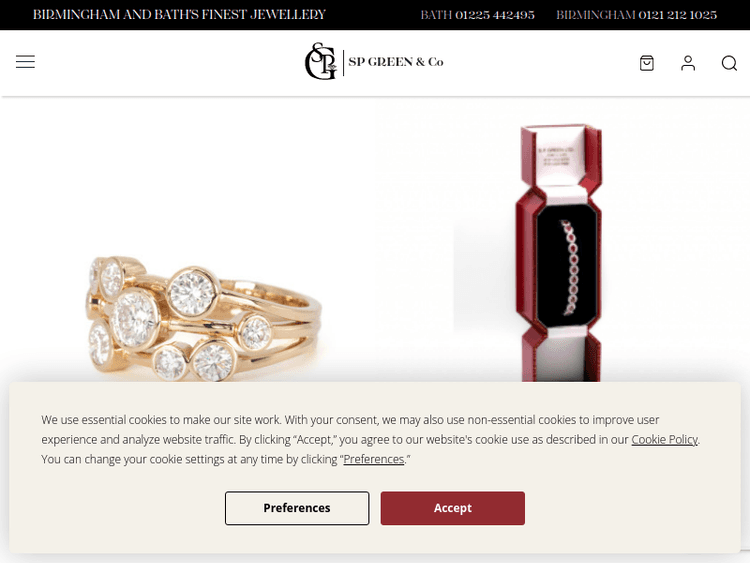Click the Accept cookies button
The image size is (750, 563).
point(452,508)
